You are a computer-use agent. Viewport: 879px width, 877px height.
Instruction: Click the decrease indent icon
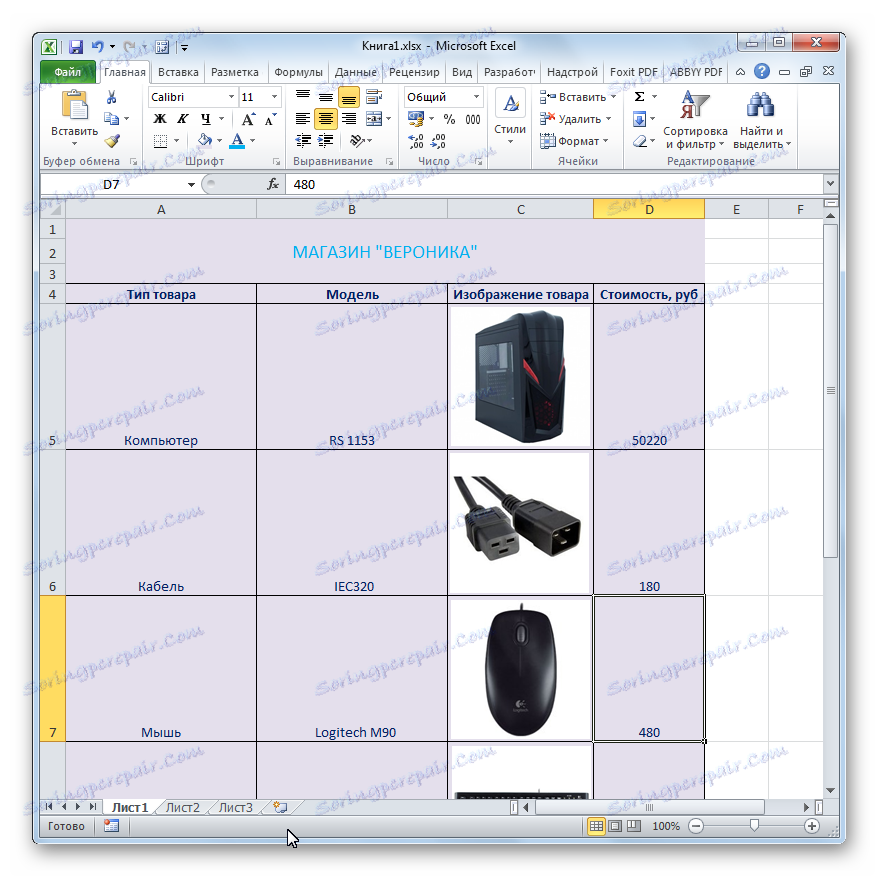point(303,141)
